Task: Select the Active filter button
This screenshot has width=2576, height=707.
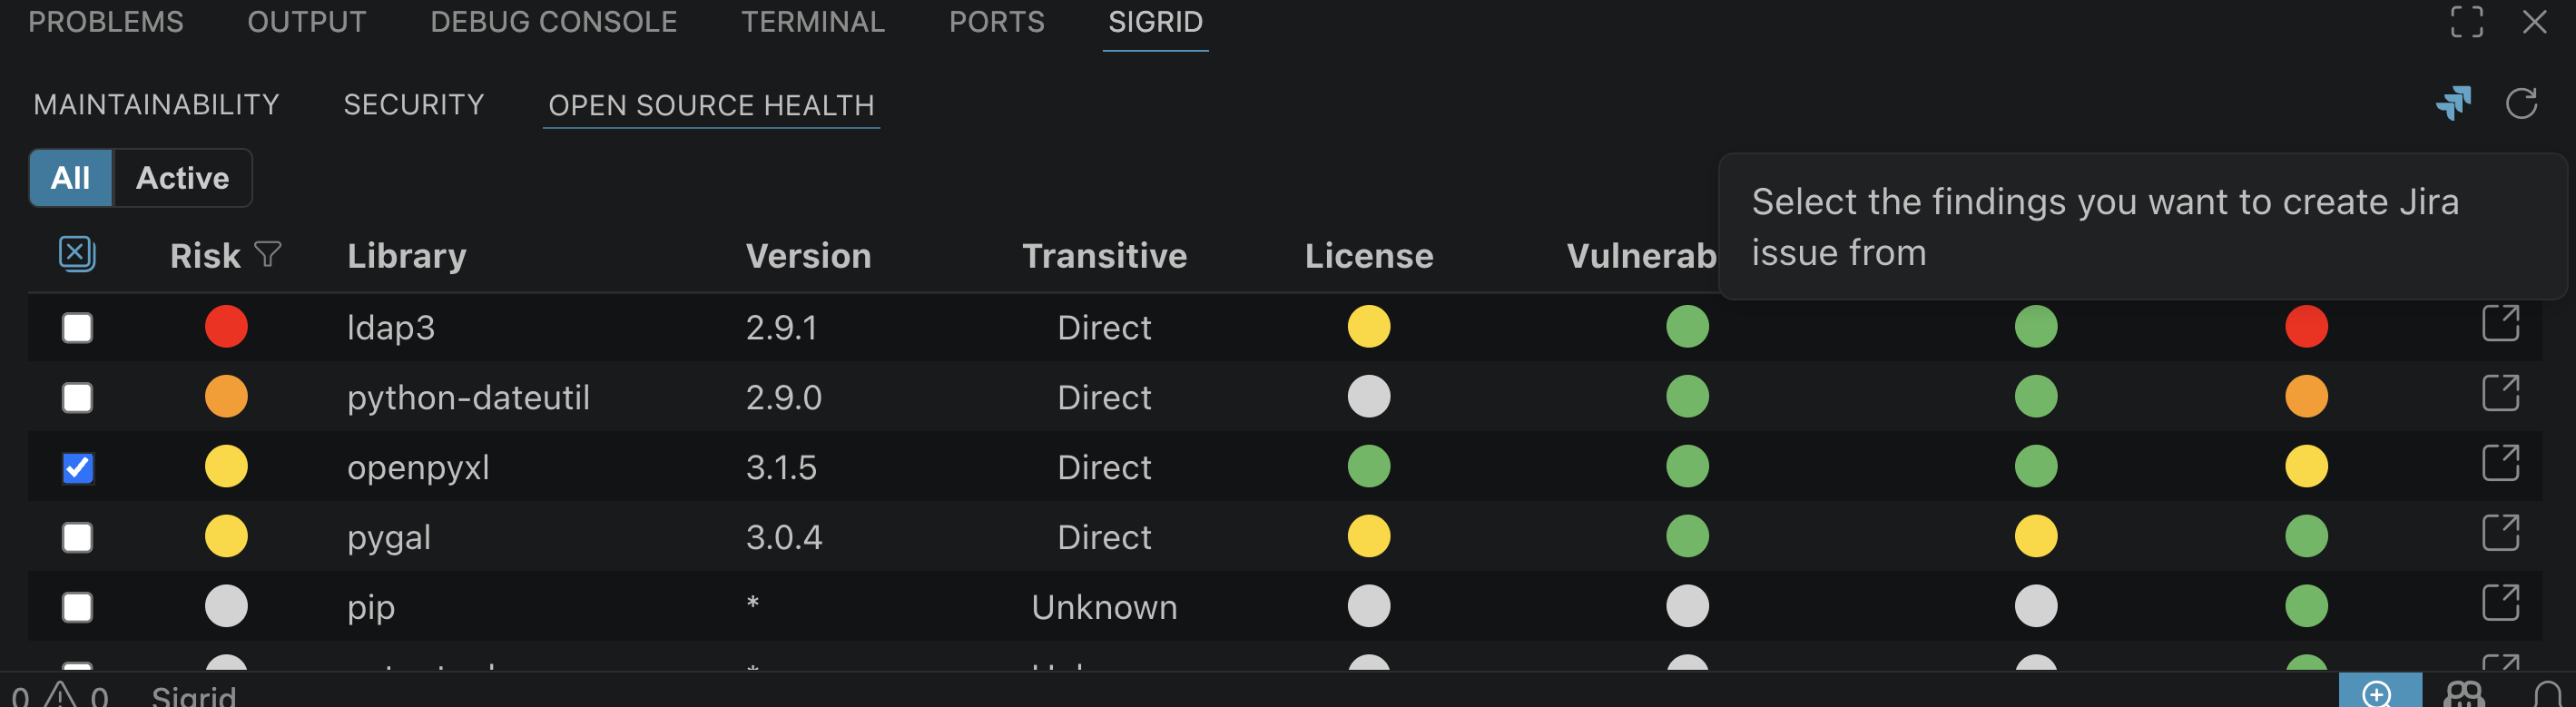Action: 182,178
